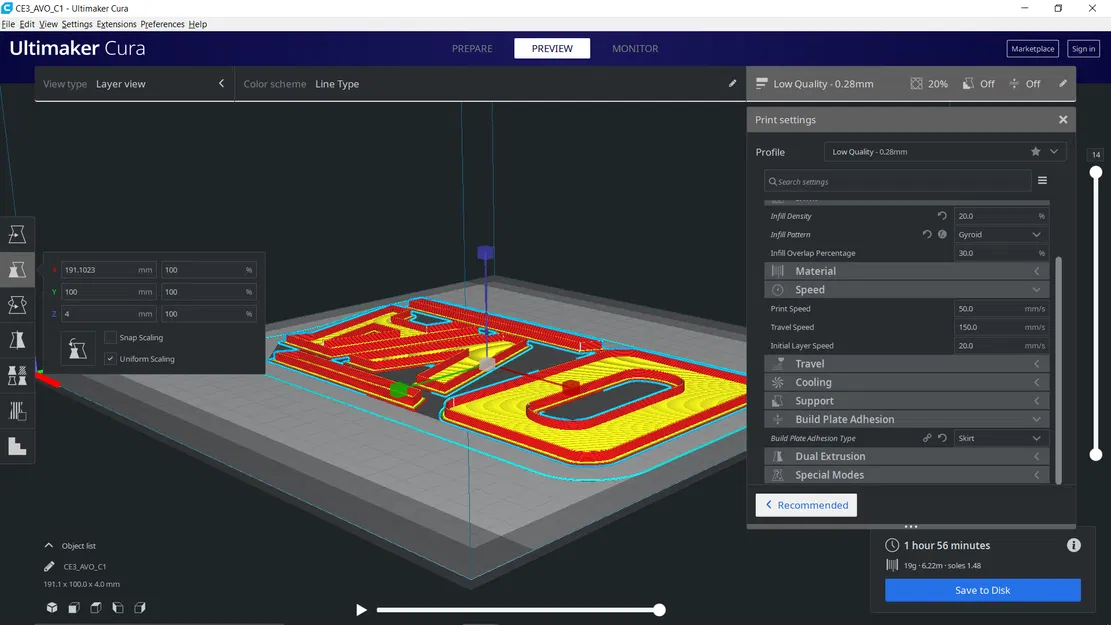The image size is (1111, 625).
Task: Play the layer simulation
Action: coord(361,609)
